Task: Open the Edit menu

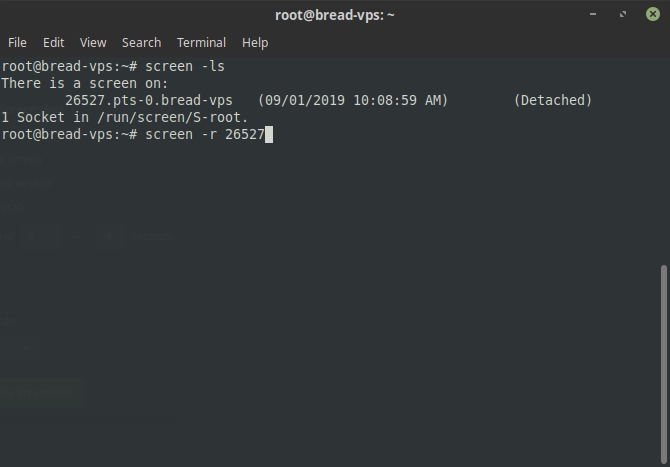Action: (53, 43)
